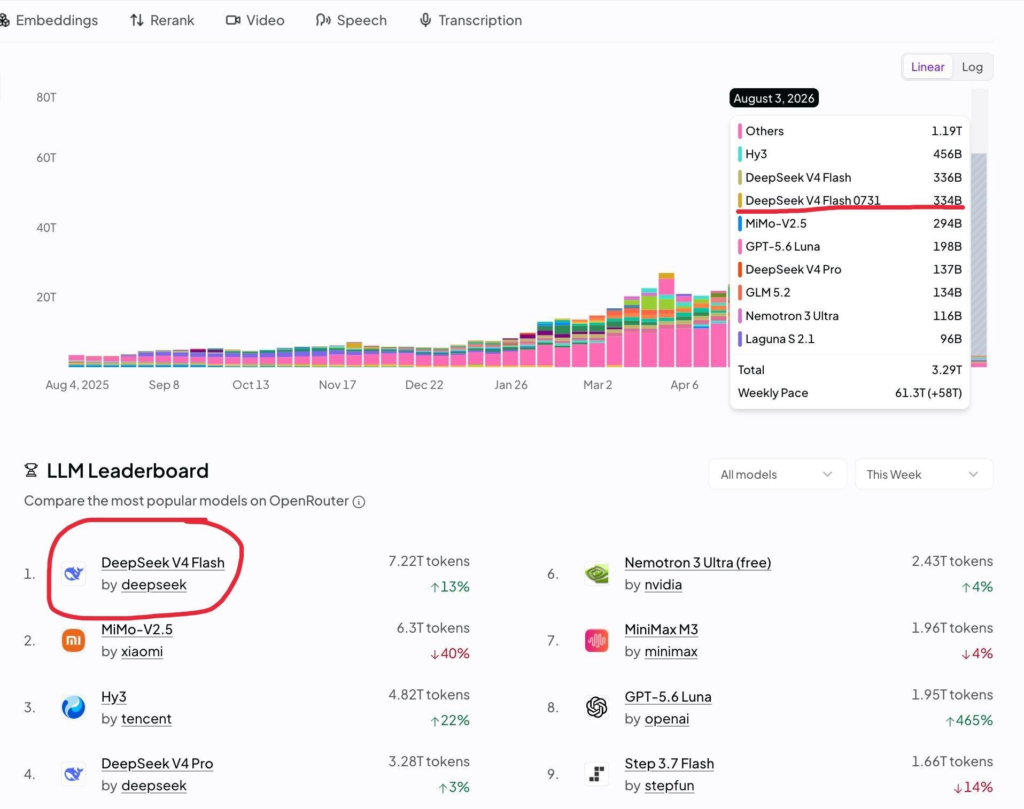Click the 40% decrease figure for MiMo-V2.5
The width and height of the screenshot is (1024, 809).
coord(449,654)
